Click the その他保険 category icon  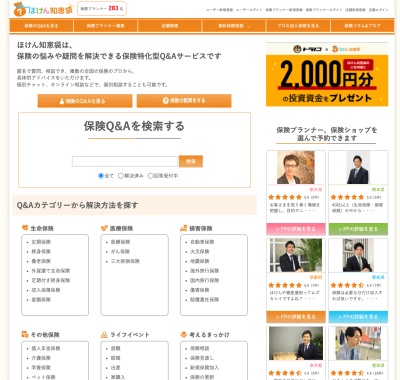coord(25,334)
